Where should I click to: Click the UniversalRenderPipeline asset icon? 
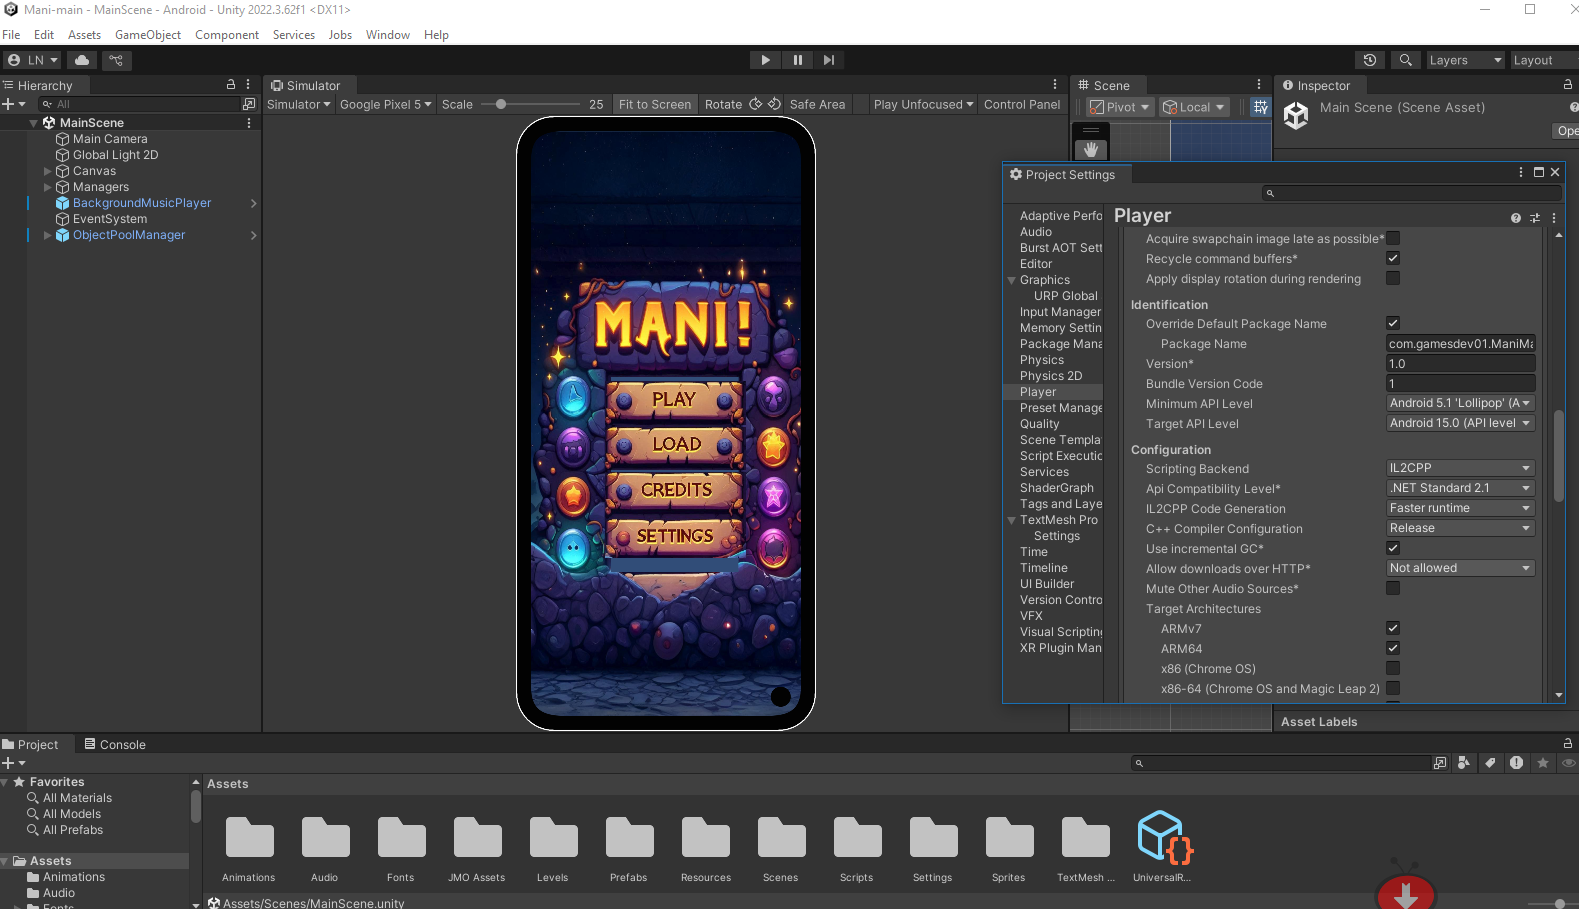point(1162,838)
